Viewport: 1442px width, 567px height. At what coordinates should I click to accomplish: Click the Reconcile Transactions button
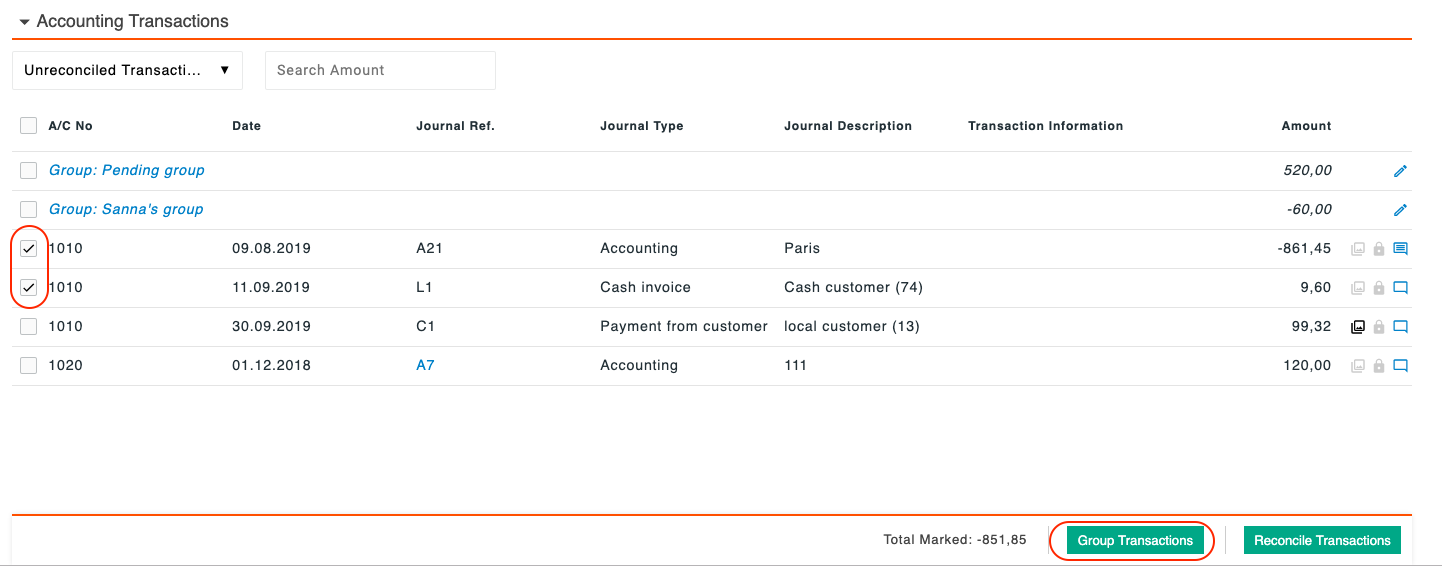pyautogui.click(x=1322, y=540)
